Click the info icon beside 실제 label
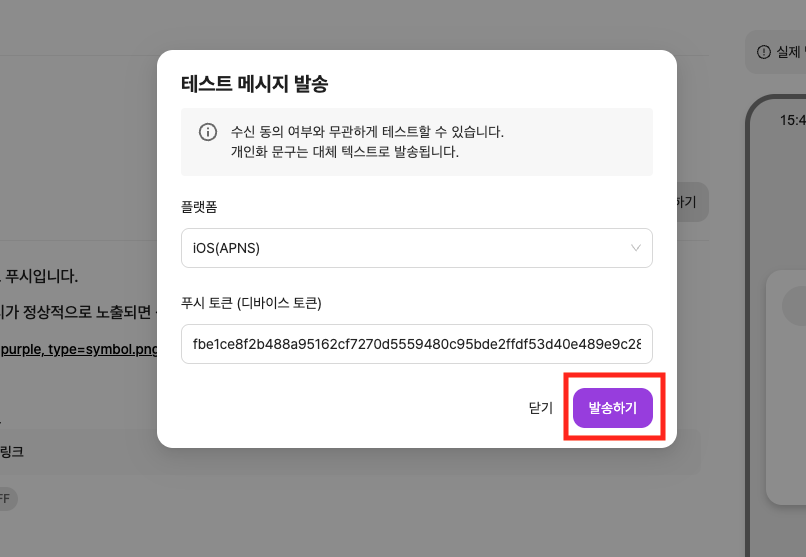The image size is (806, 557). 764,51
